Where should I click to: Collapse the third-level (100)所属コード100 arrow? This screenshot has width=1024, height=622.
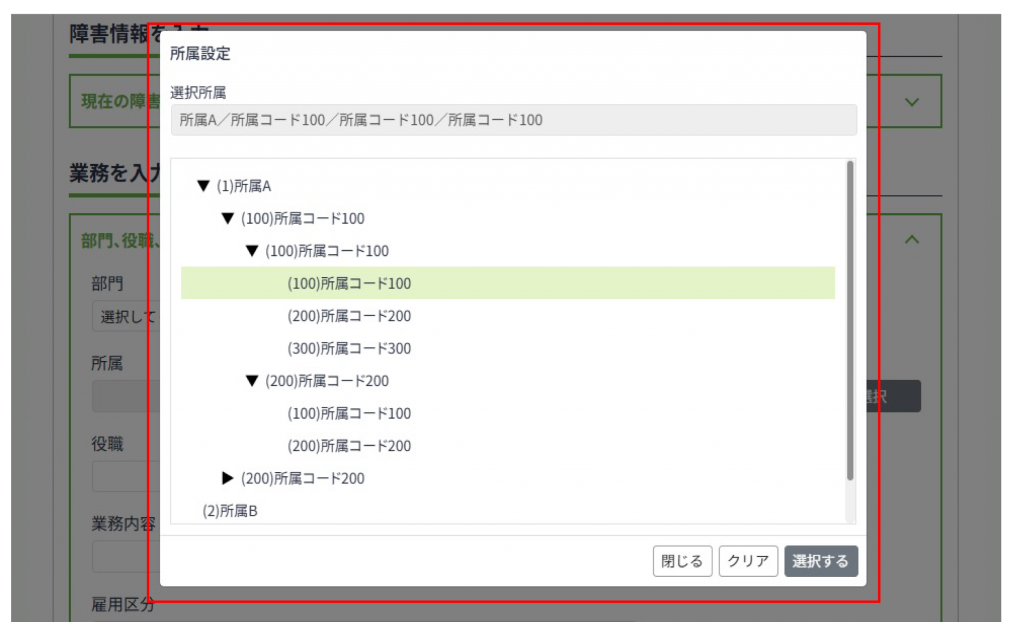point(252,251)
